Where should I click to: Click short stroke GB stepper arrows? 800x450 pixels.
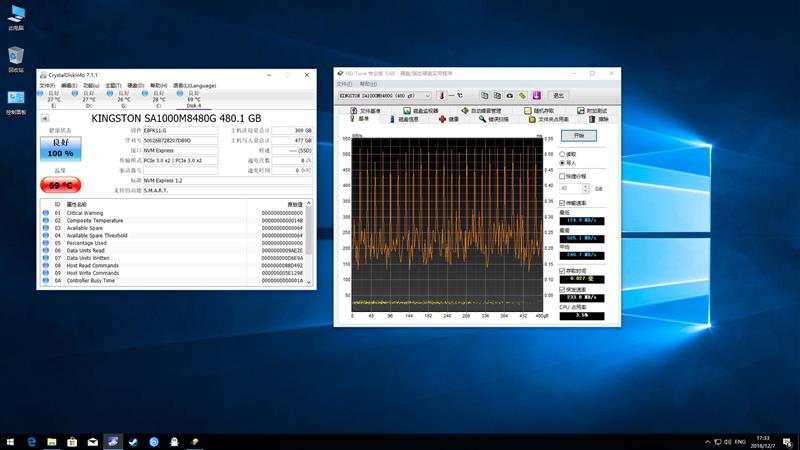tap(586, 189)
